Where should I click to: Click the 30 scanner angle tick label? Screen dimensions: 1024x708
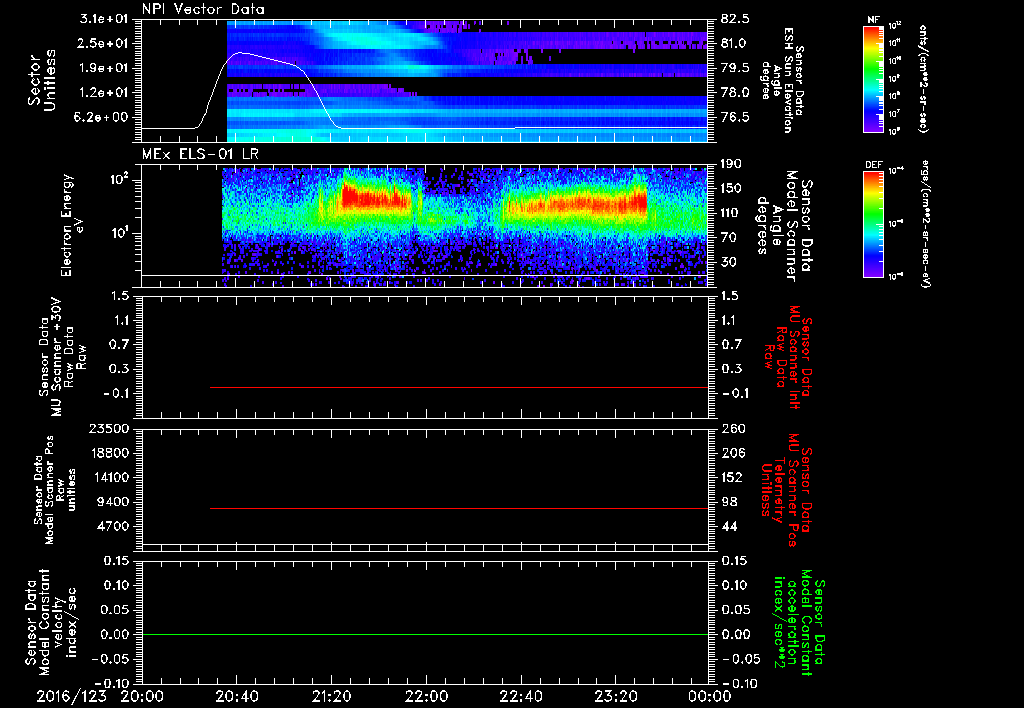click(x=728, y=263)
